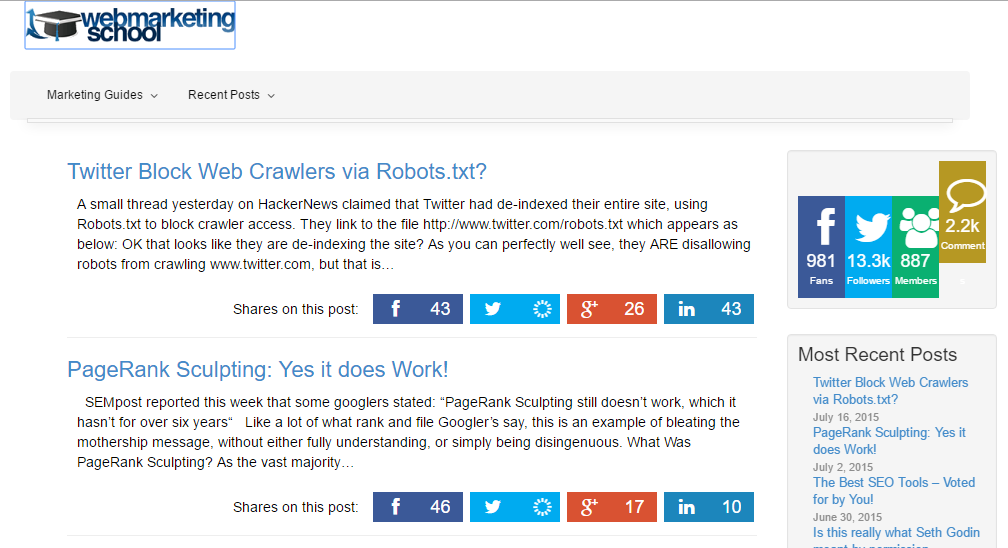1008x548 pixels.
Task: Click the June 30, 2015 date
Action: coord(847,517)
